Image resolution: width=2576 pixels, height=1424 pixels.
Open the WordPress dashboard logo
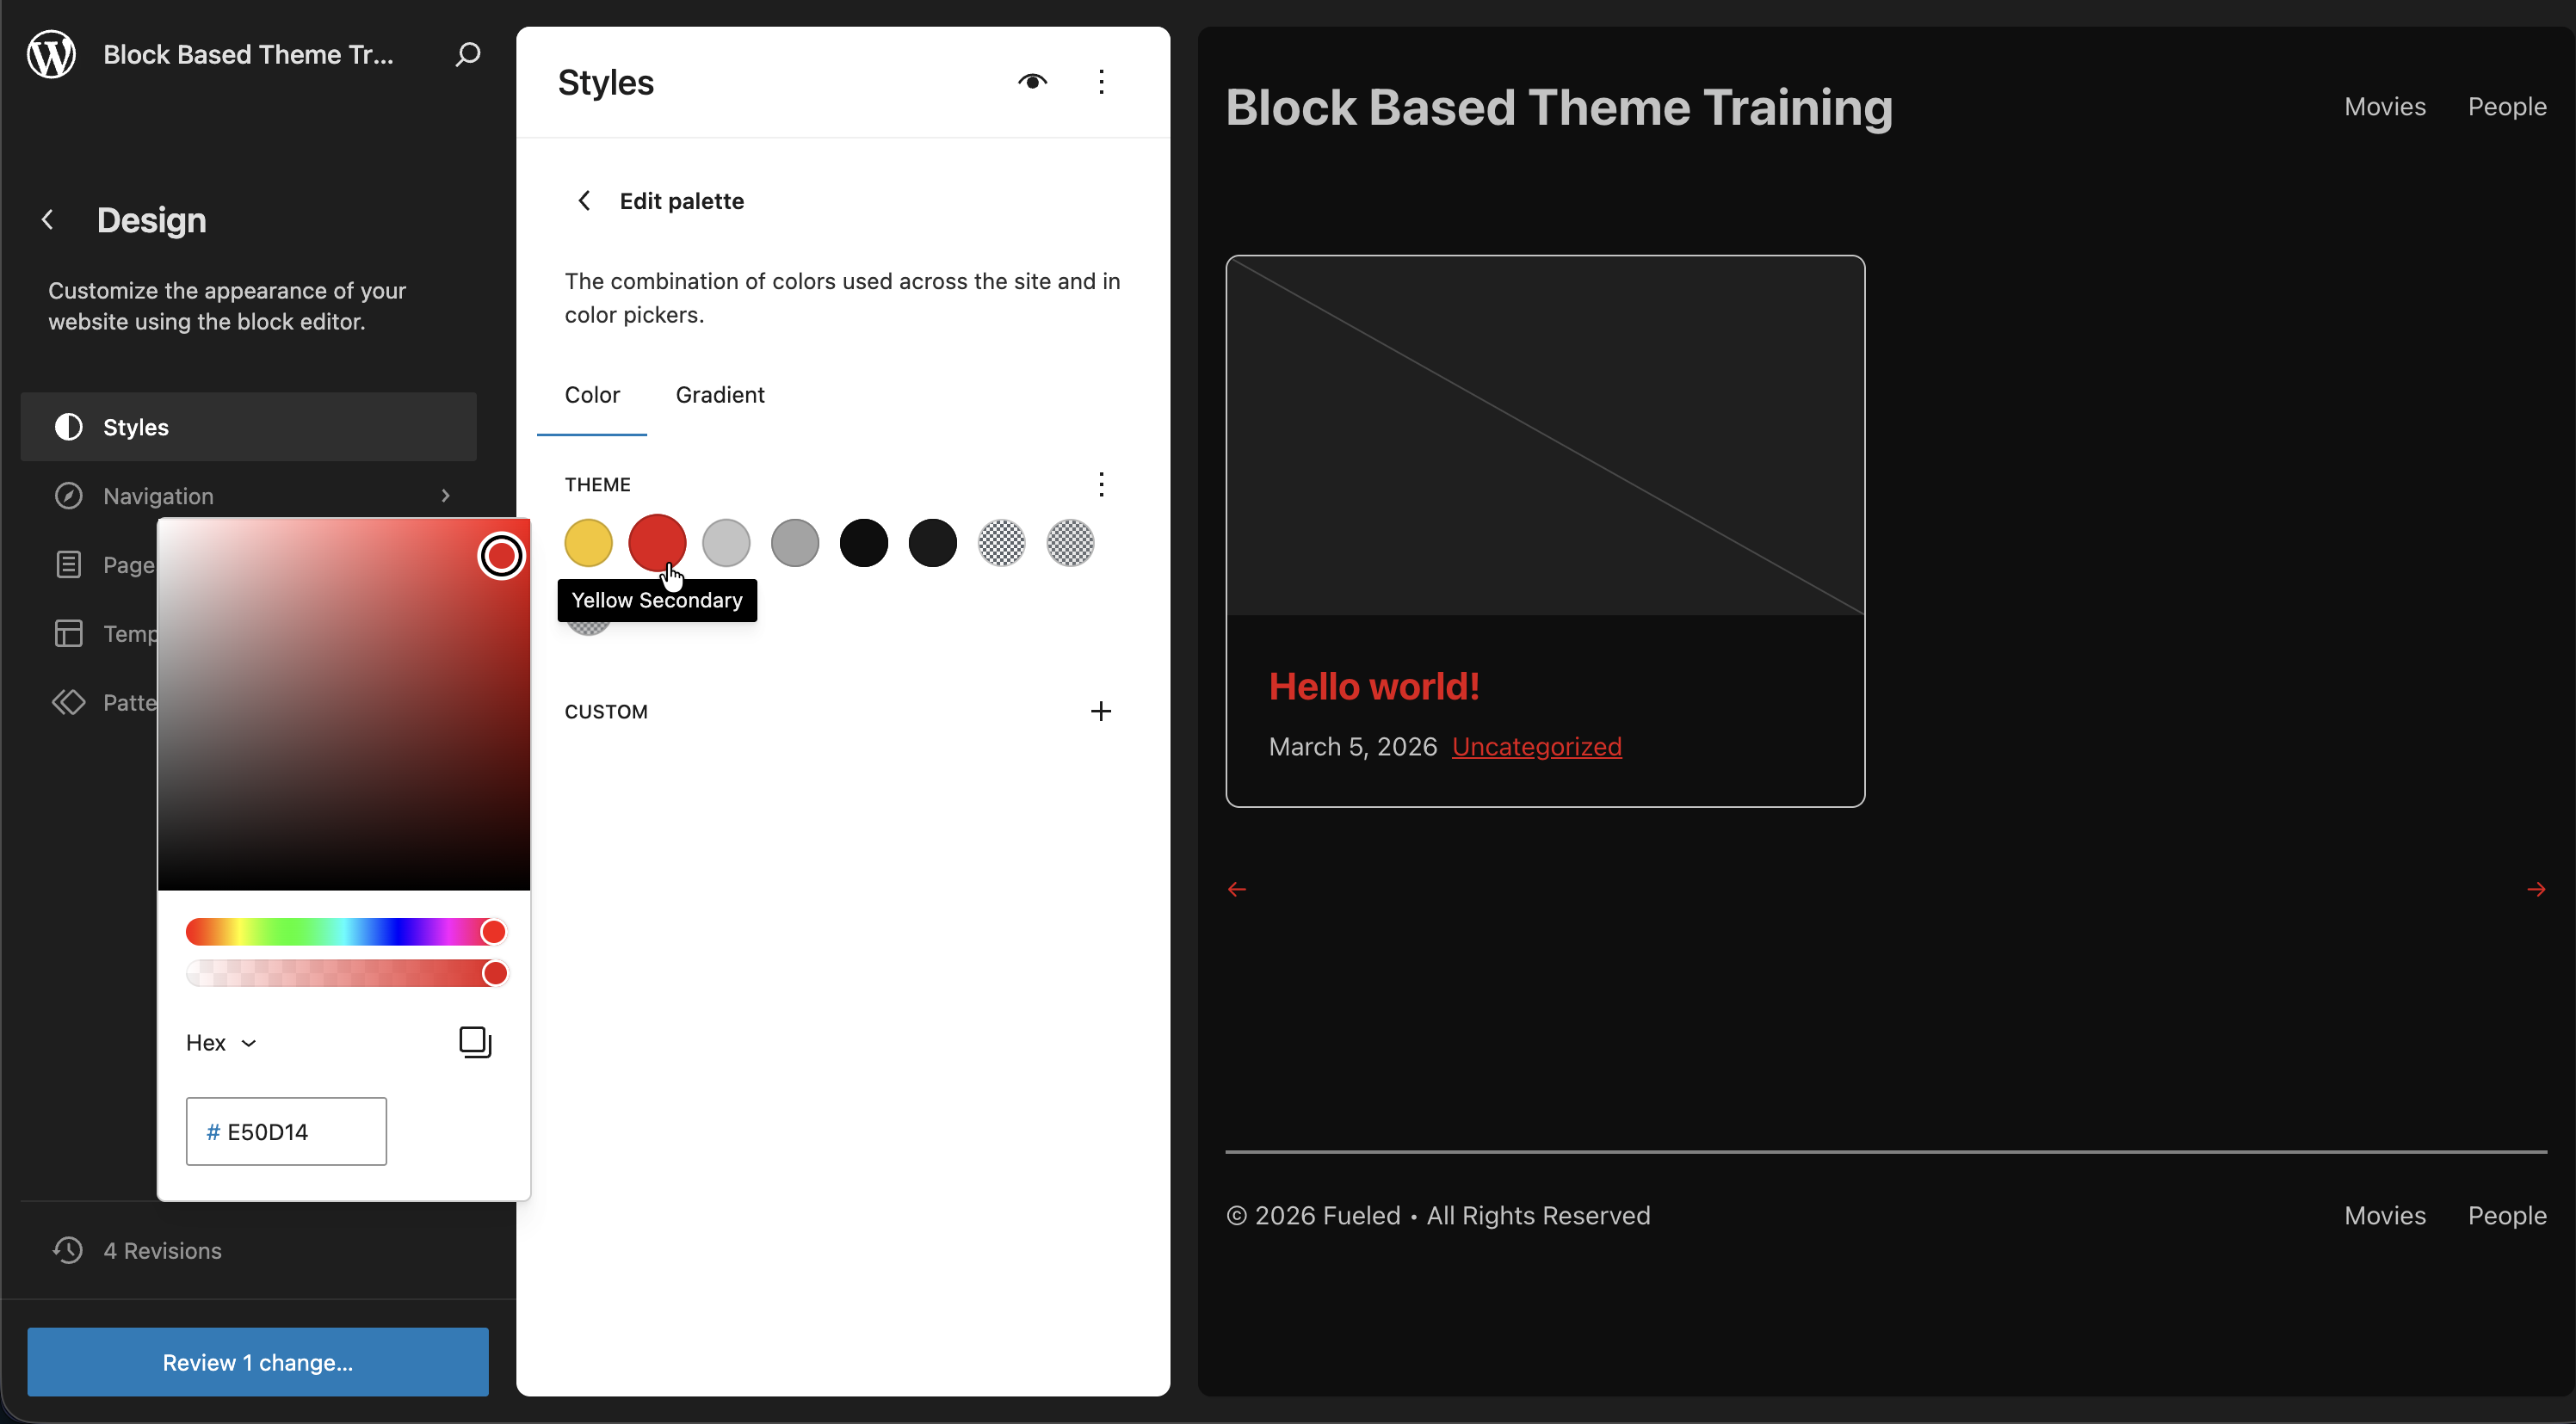click(50, 54)
